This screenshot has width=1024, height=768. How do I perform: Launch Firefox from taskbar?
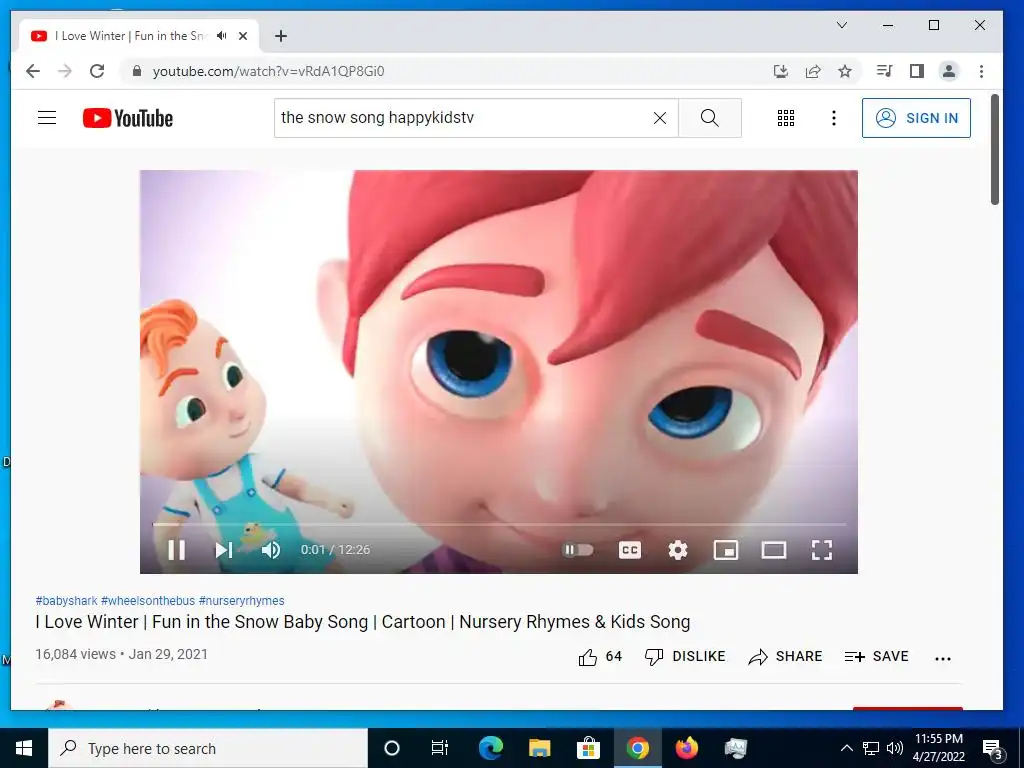pos(686,748)
